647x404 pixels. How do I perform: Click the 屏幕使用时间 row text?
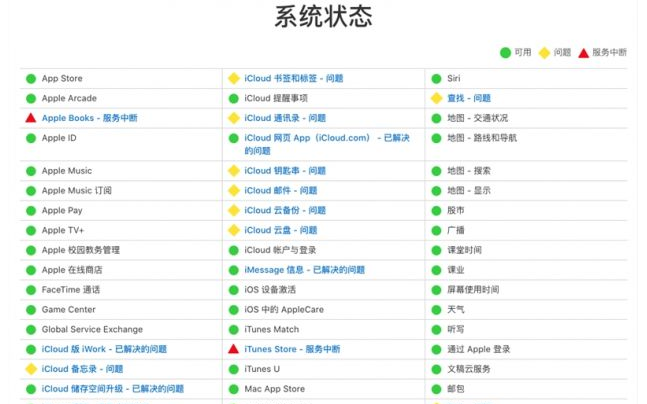[x=473, y=290]
